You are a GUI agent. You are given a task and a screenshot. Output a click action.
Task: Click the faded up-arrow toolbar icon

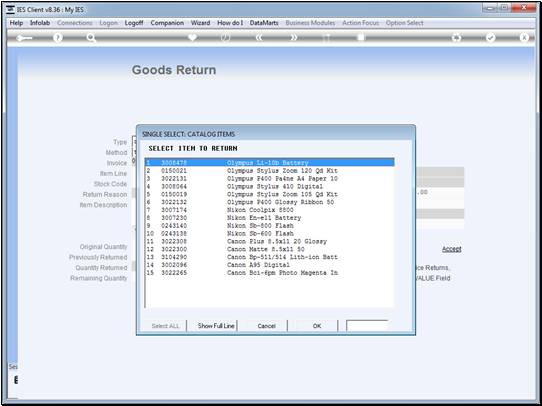[x=326, y=38]
